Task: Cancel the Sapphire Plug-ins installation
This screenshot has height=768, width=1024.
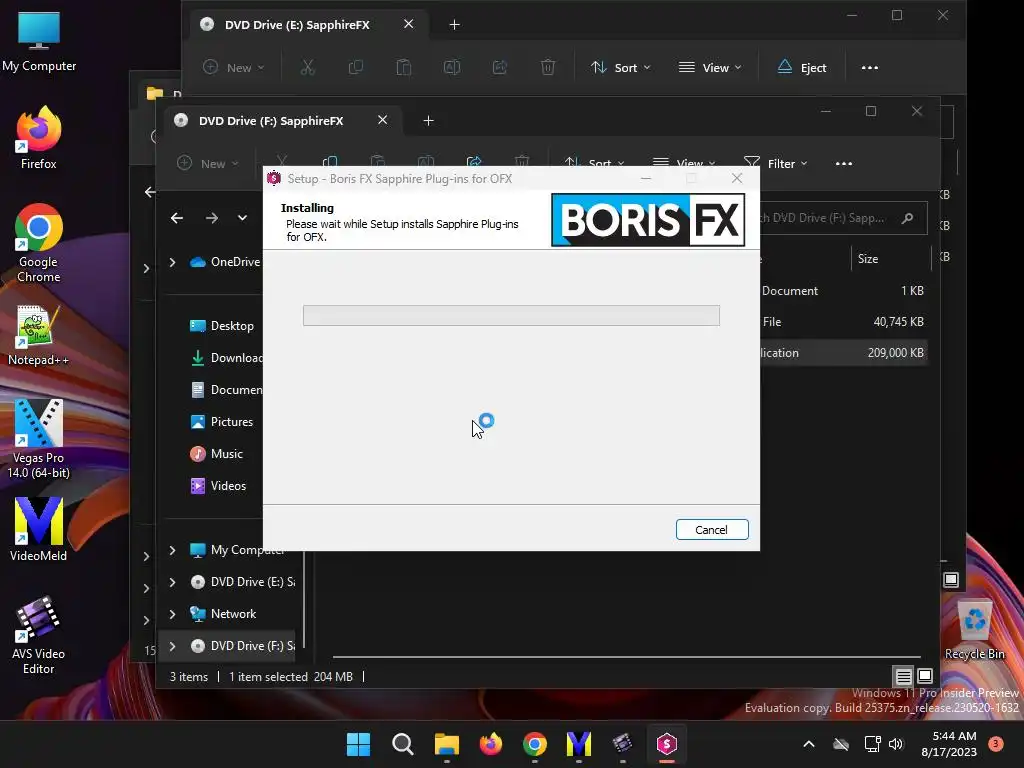Action: point(712,530)
